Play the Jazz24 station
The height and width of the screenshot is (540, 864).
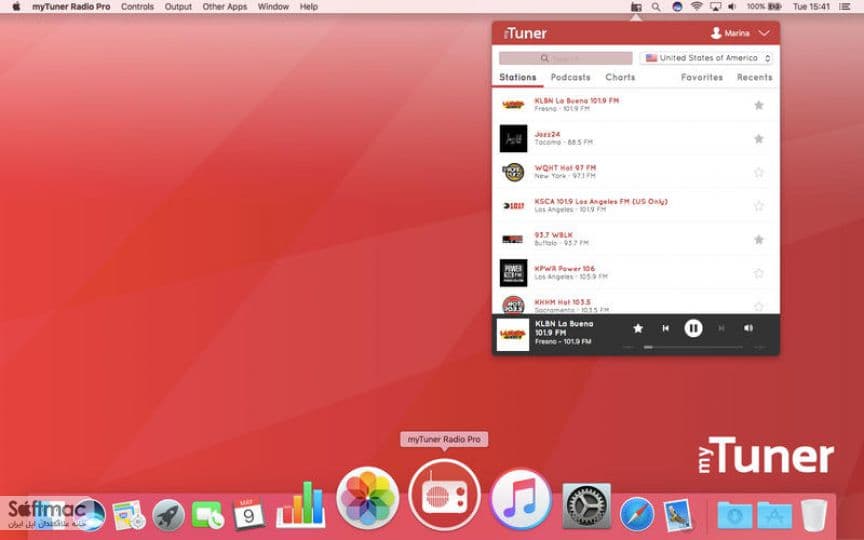coord(635,138)
